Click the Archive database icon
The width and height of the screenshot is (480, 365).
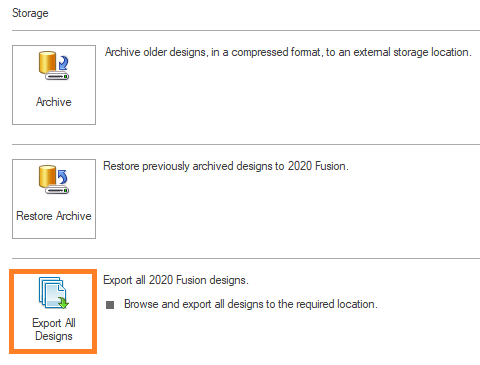pos(54,66)
